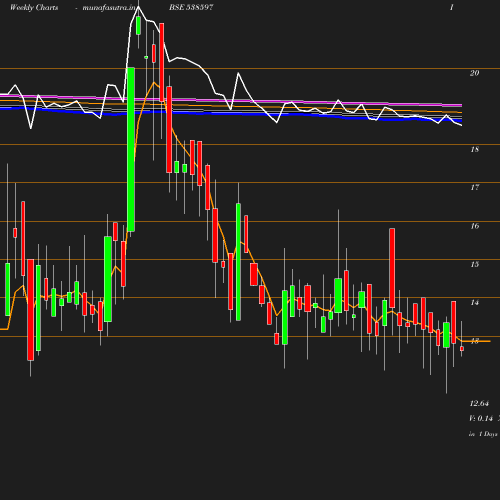The width and height of the screenshot is (500, 500).
Task: Click the volume reading 'V: 0.14'
Action: pos(481,418)
